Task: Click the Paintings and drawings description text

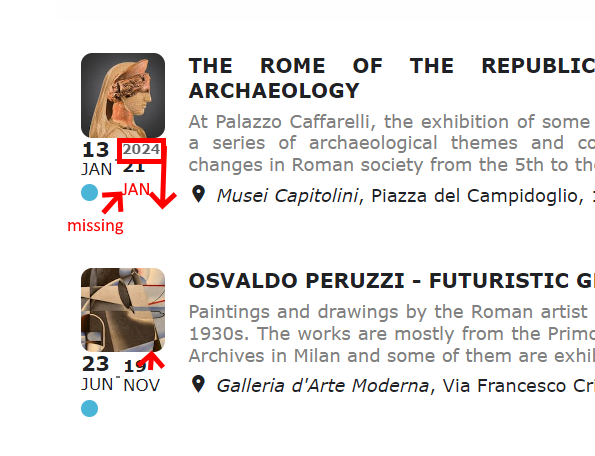Action: pyautogui.click(x=392, y=334)
